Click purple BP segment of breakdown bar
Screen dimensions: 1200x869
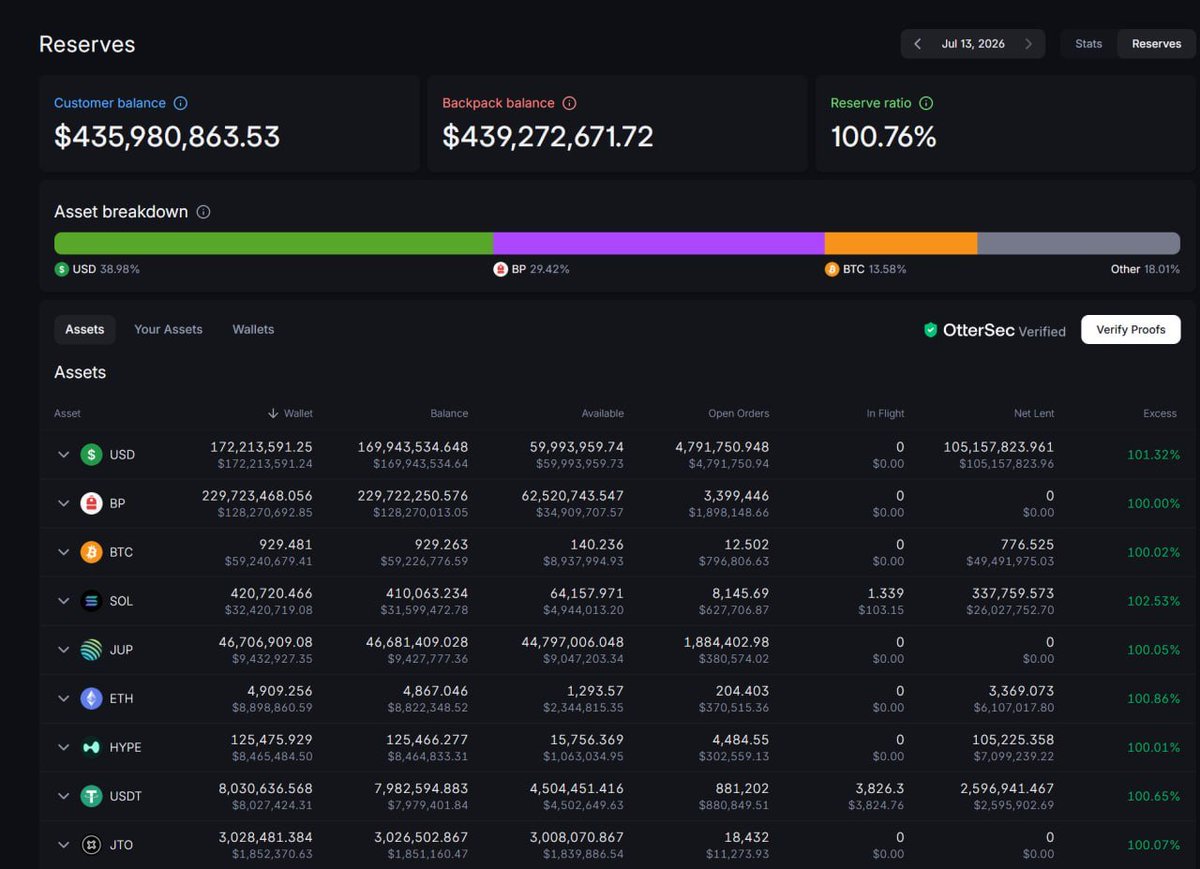click(x=659, y=243)
